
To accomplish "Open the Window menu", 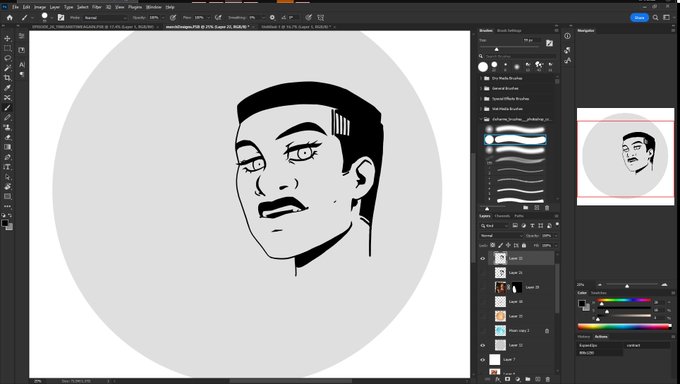I will pos(154,7).
